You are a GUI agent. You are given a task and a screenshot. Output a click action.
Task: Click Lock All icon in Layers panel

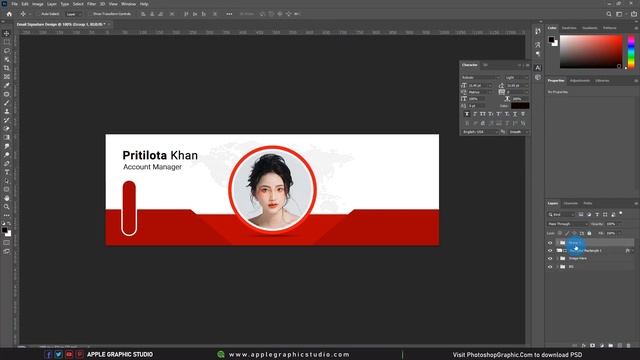589,233
